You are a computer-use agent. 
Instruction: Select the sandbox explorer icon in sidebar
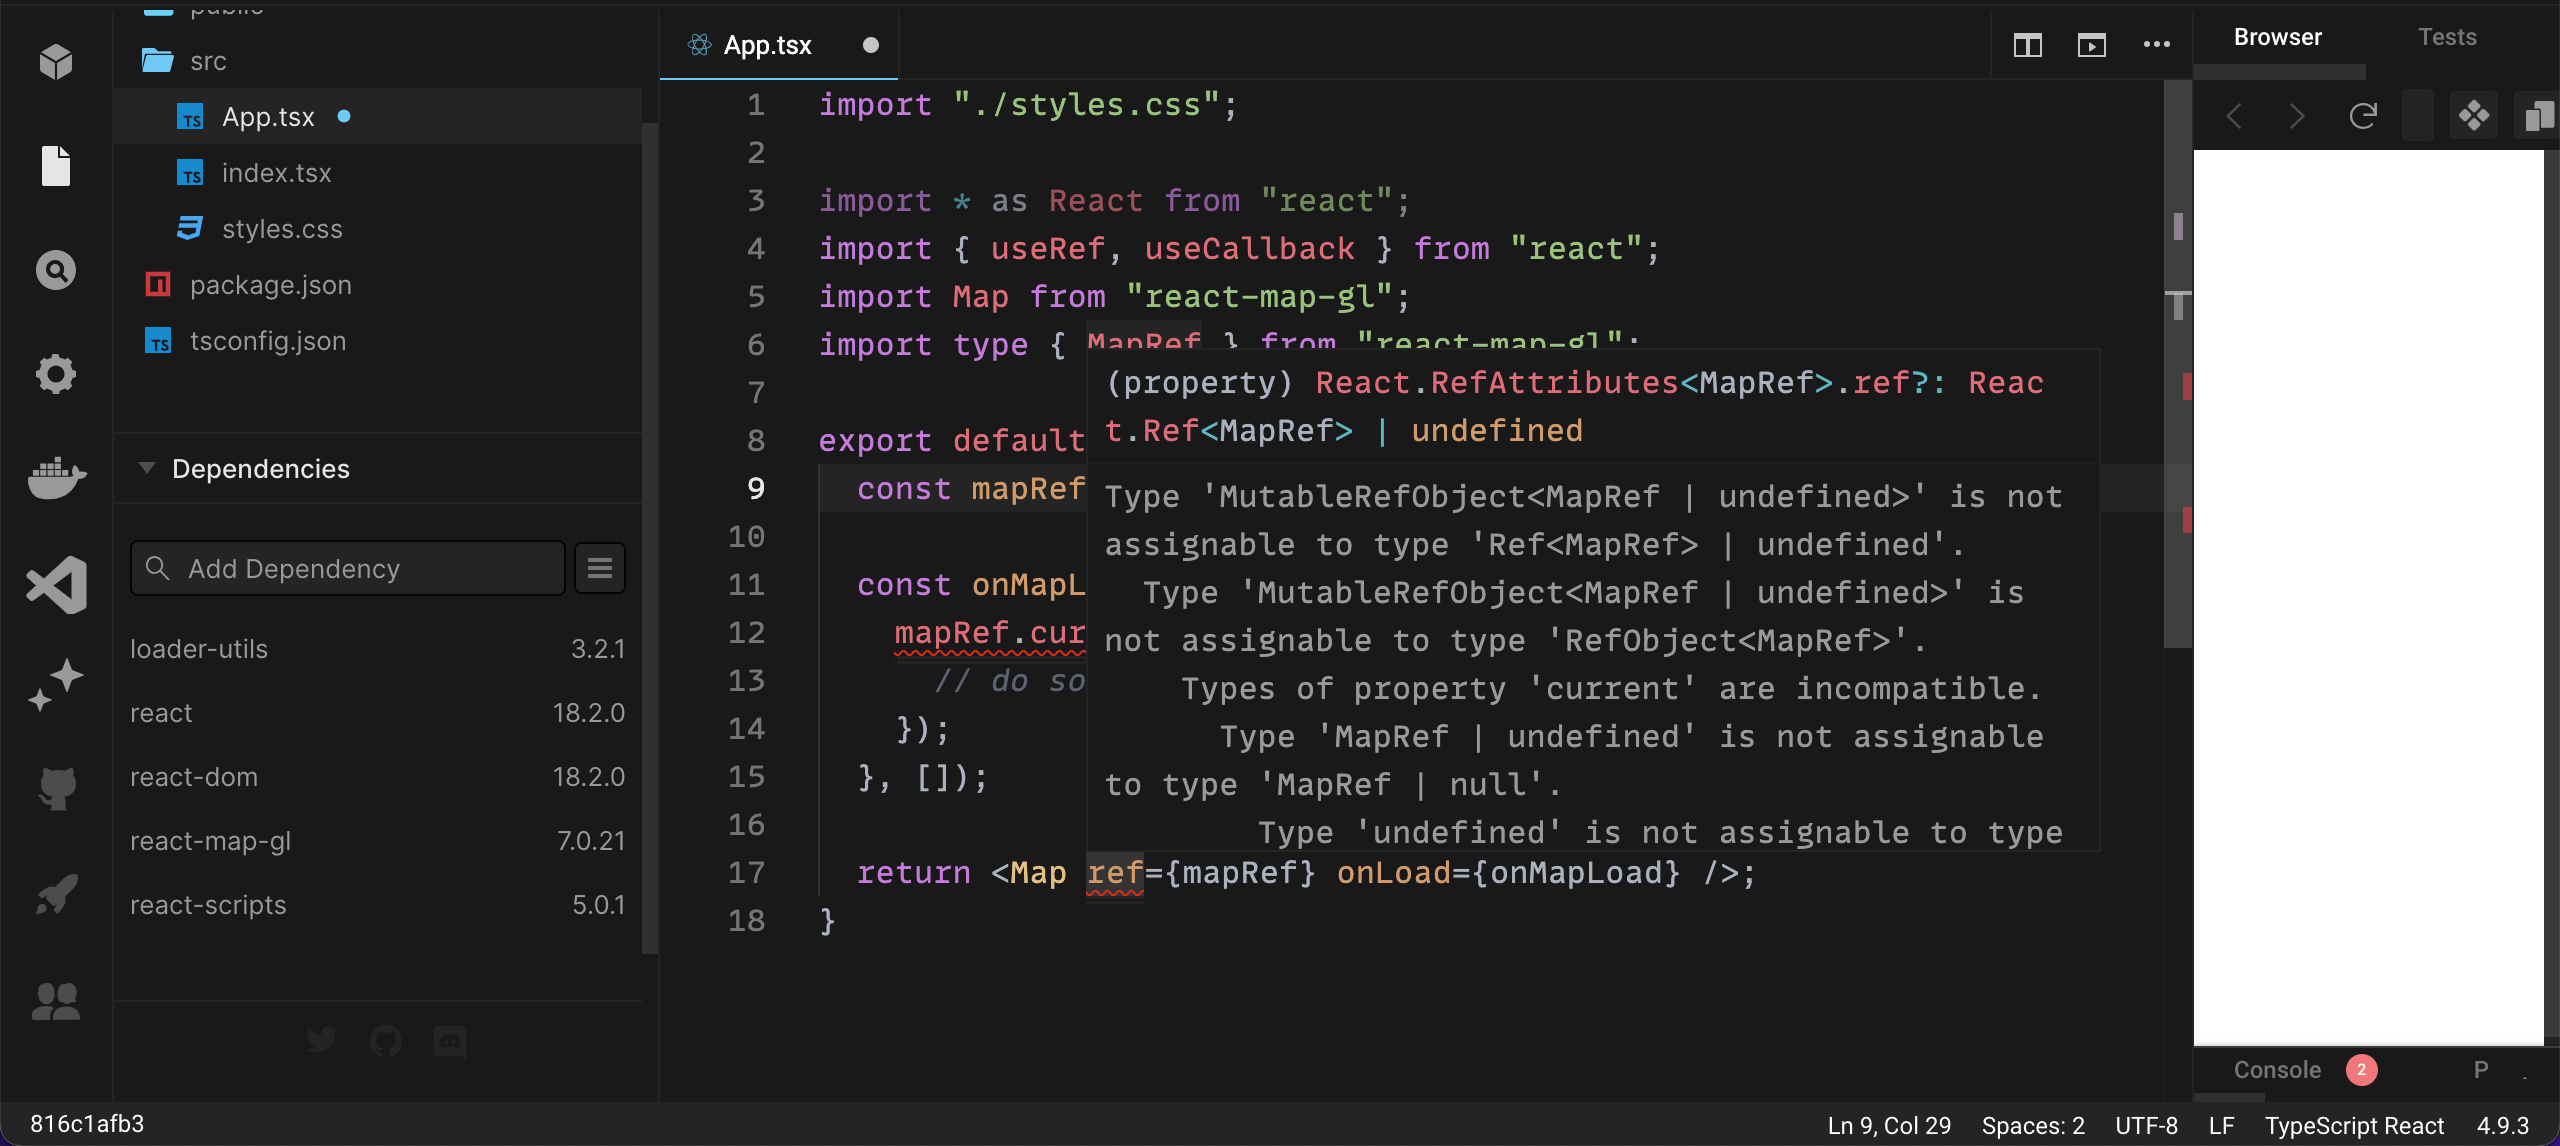(x=56, y=62)
